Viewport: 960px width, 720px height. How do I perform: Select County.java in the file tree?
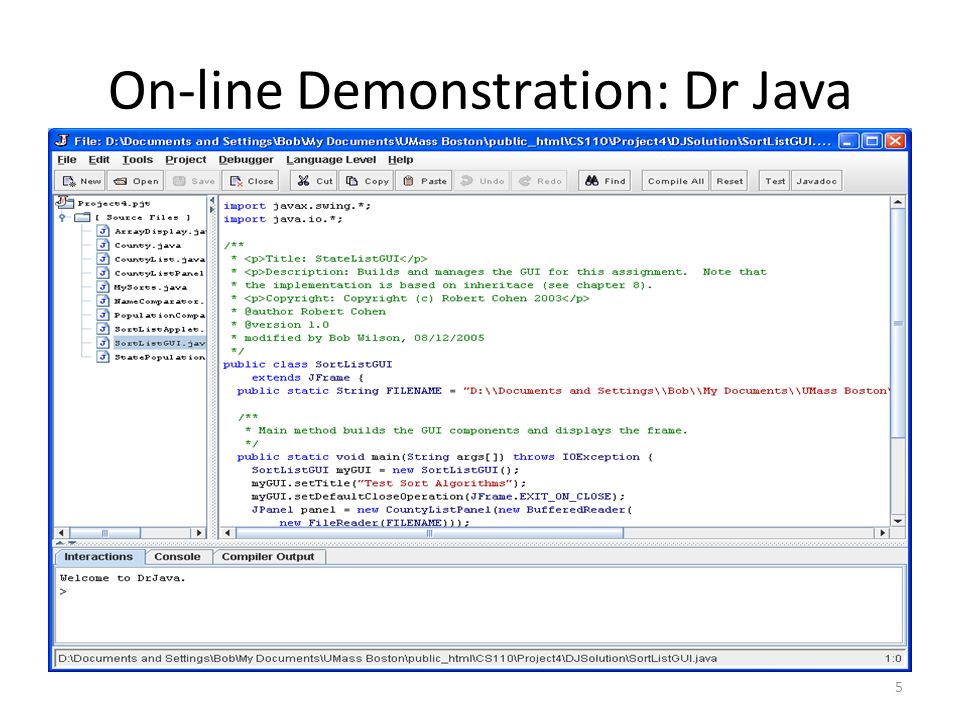point(139,246)
